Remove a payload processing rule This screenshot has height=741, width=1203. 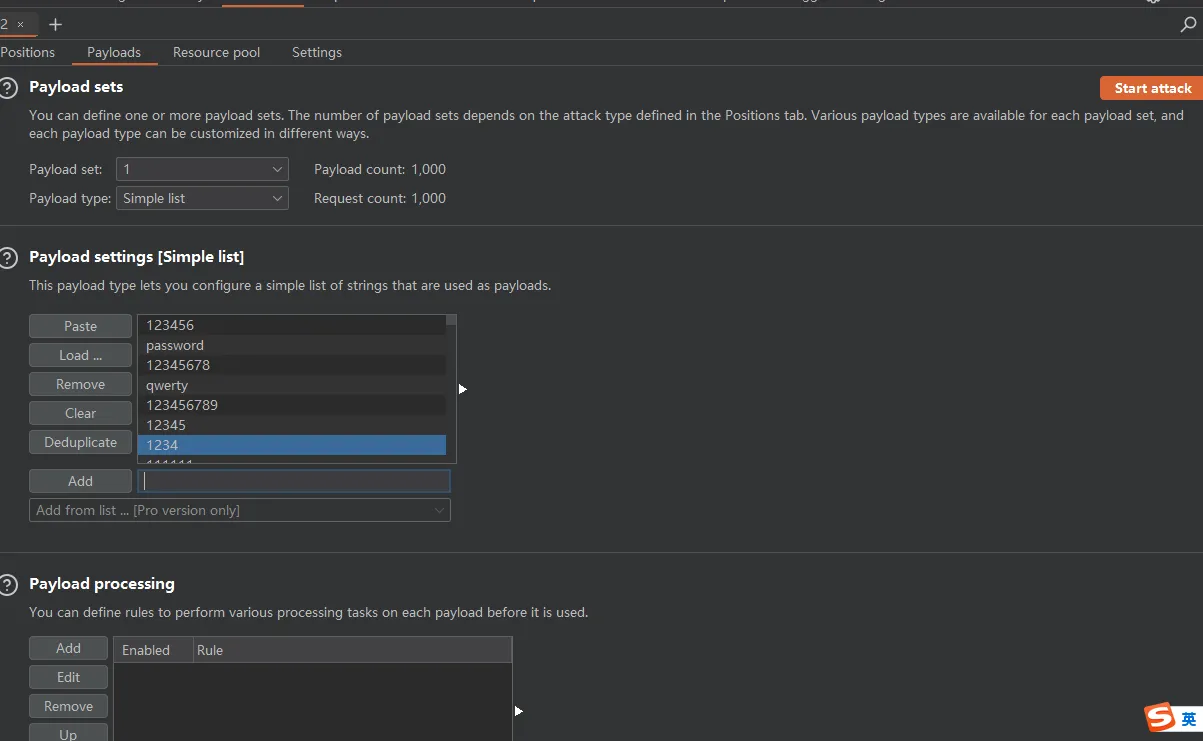click(68, 706)
